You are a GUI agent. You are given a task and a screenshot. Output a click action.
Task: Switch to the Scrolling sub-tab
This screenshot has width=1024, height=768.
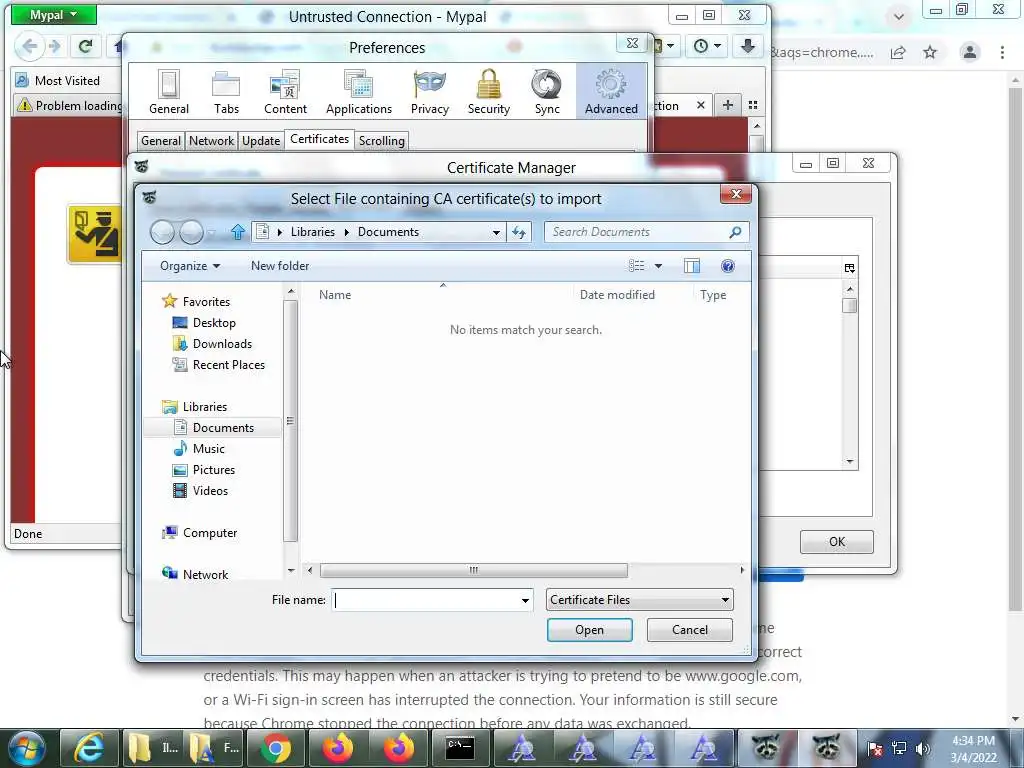pyautogui.click(x=381, y=140)
